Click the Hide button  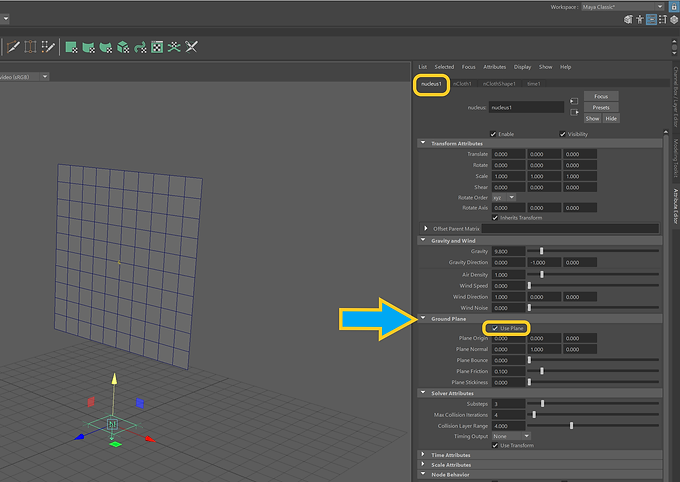point(611,118)
